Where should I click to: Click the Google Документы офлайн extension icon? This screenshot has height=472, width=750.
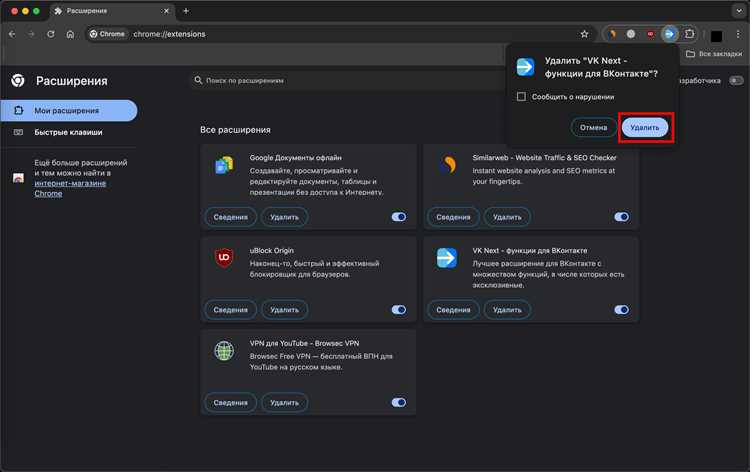tap(224, 165)
